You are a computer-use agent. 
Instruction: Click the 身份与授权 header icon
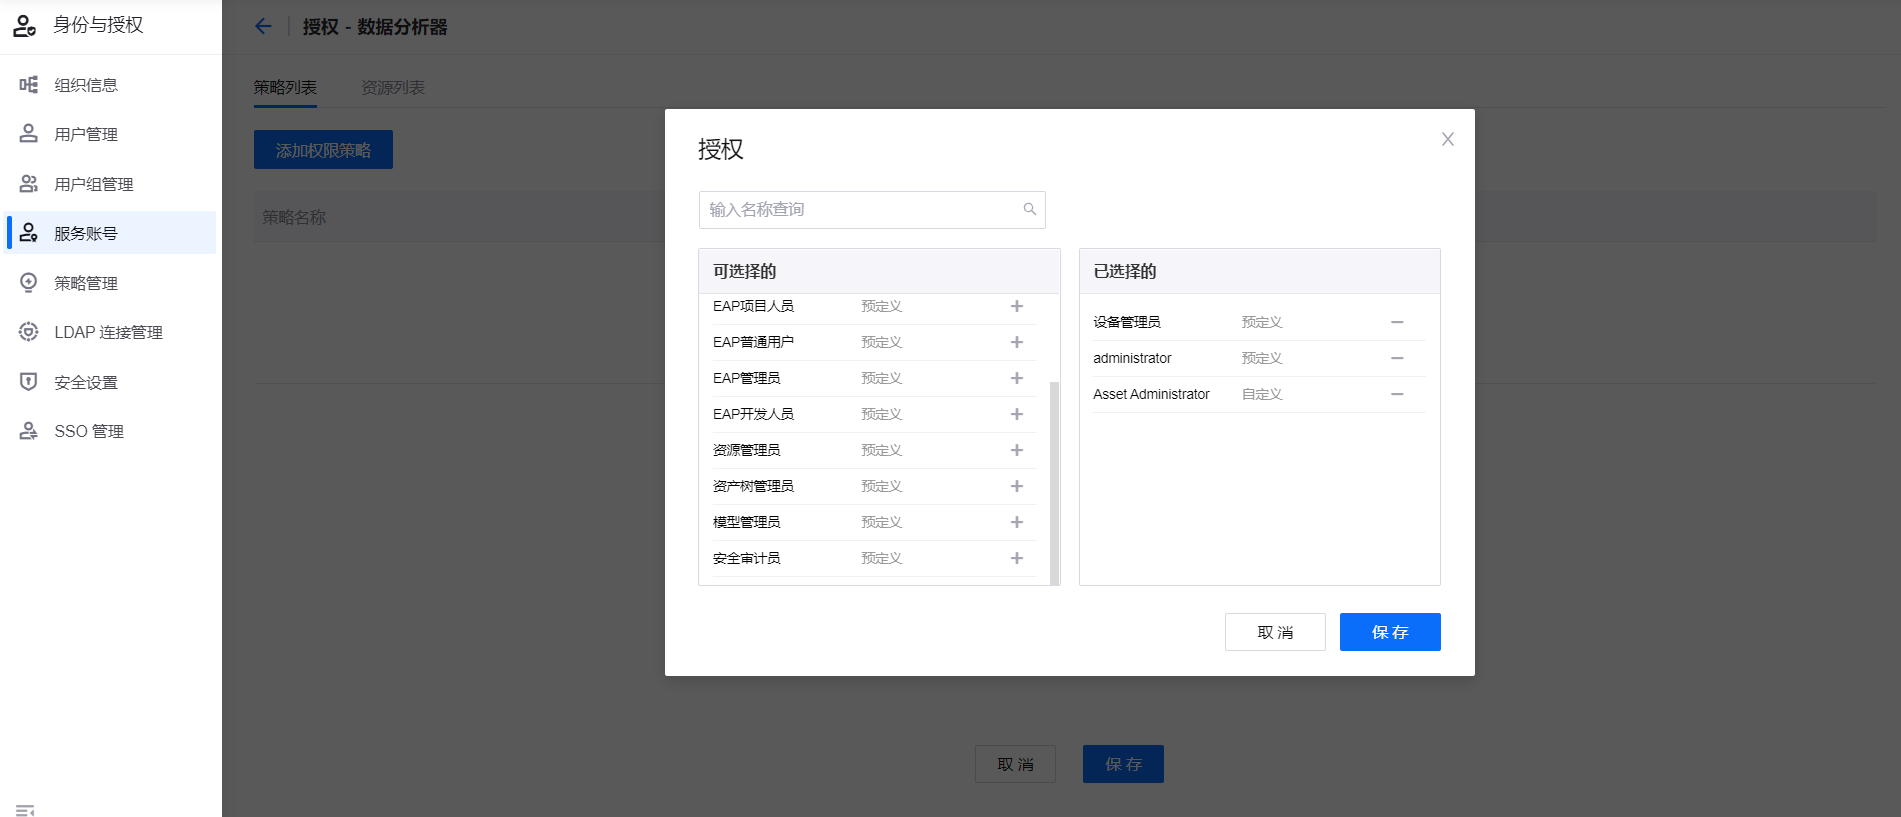pyautogui.click(x=25, y=26)
